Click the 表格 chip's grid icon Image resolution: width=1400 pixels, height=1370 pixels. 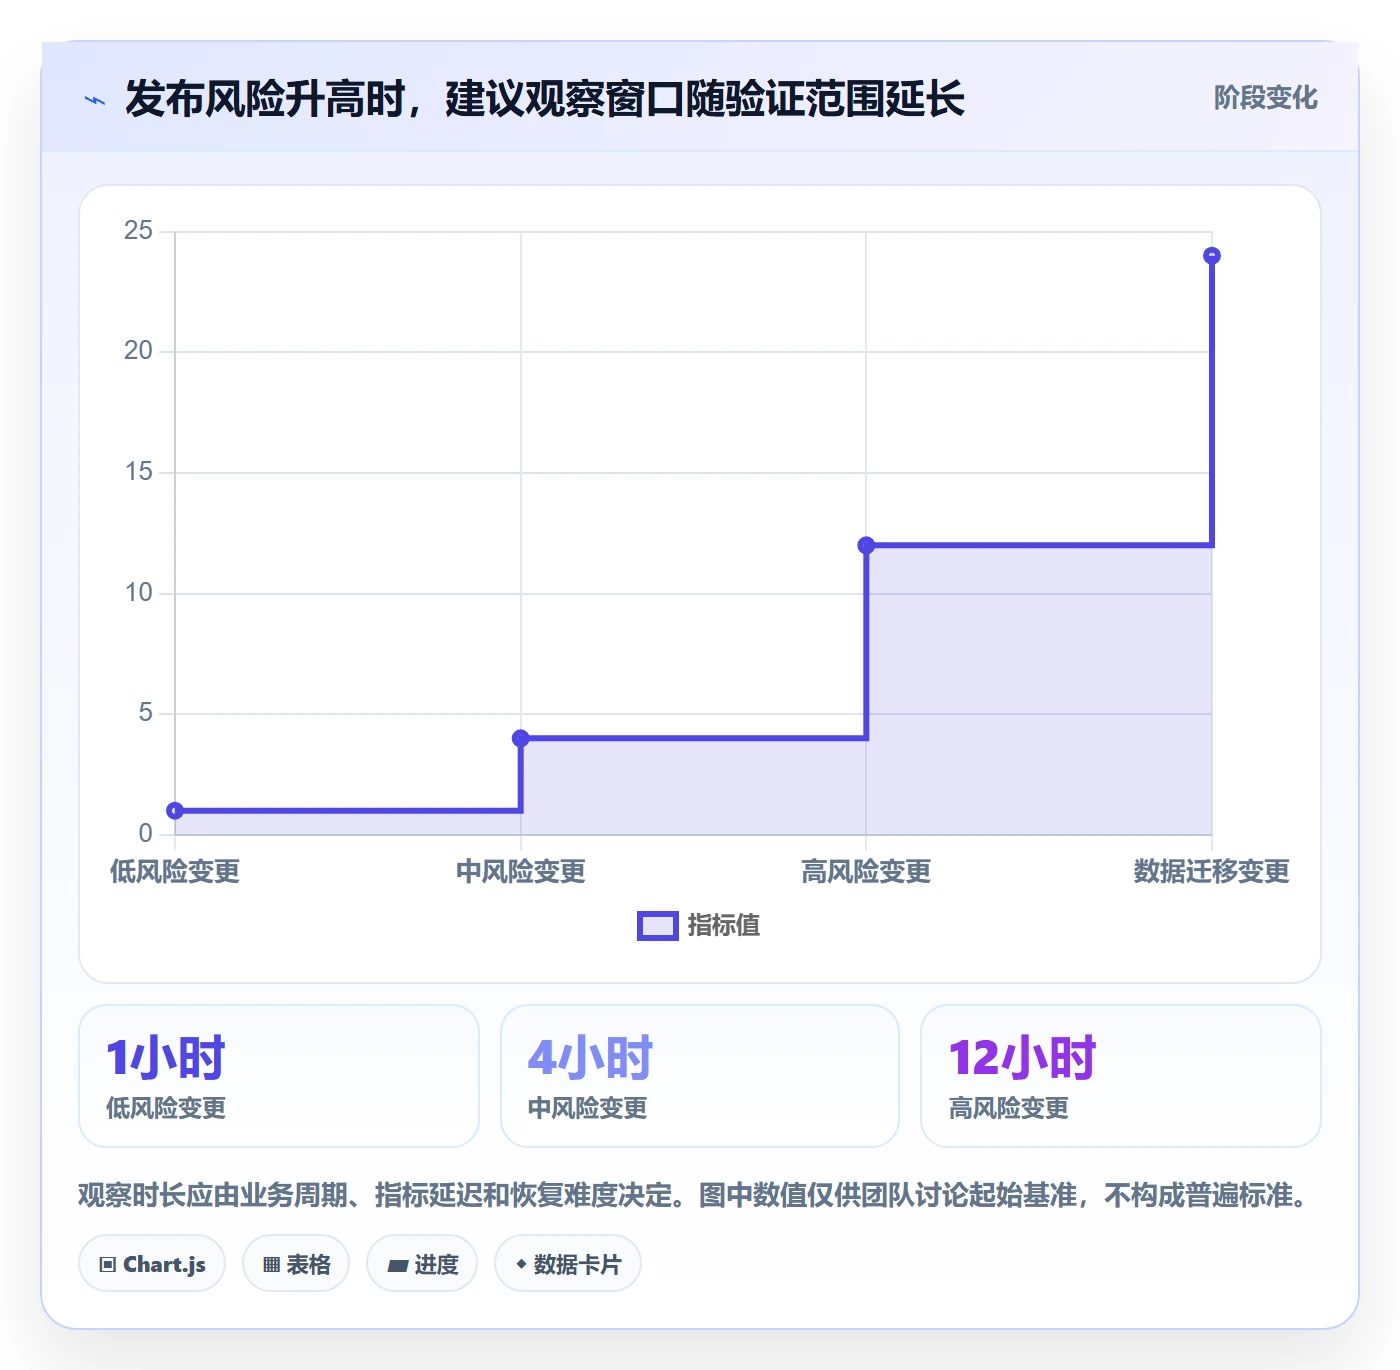(271, 1265)
